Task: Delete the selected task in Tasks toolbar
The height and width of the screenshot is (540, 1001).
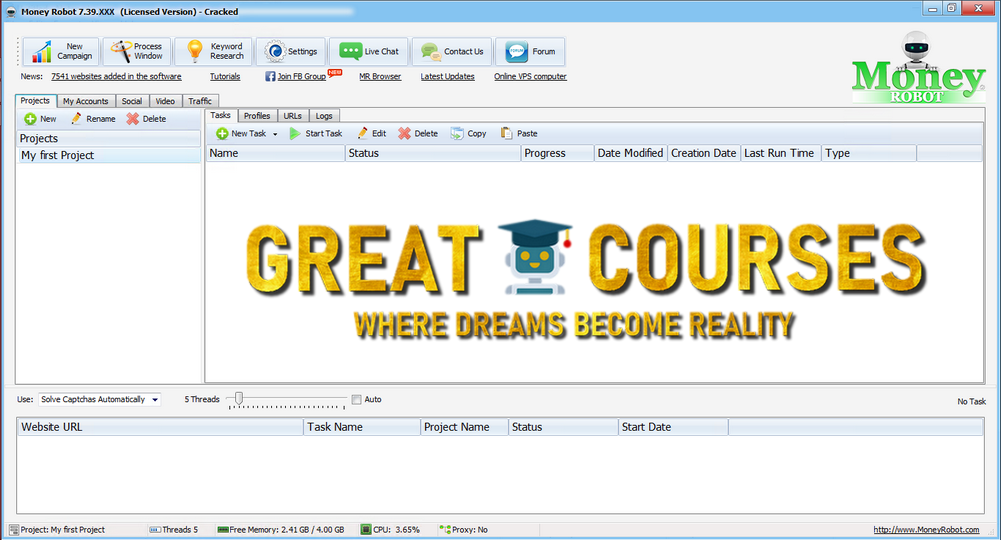Action: 418,133
